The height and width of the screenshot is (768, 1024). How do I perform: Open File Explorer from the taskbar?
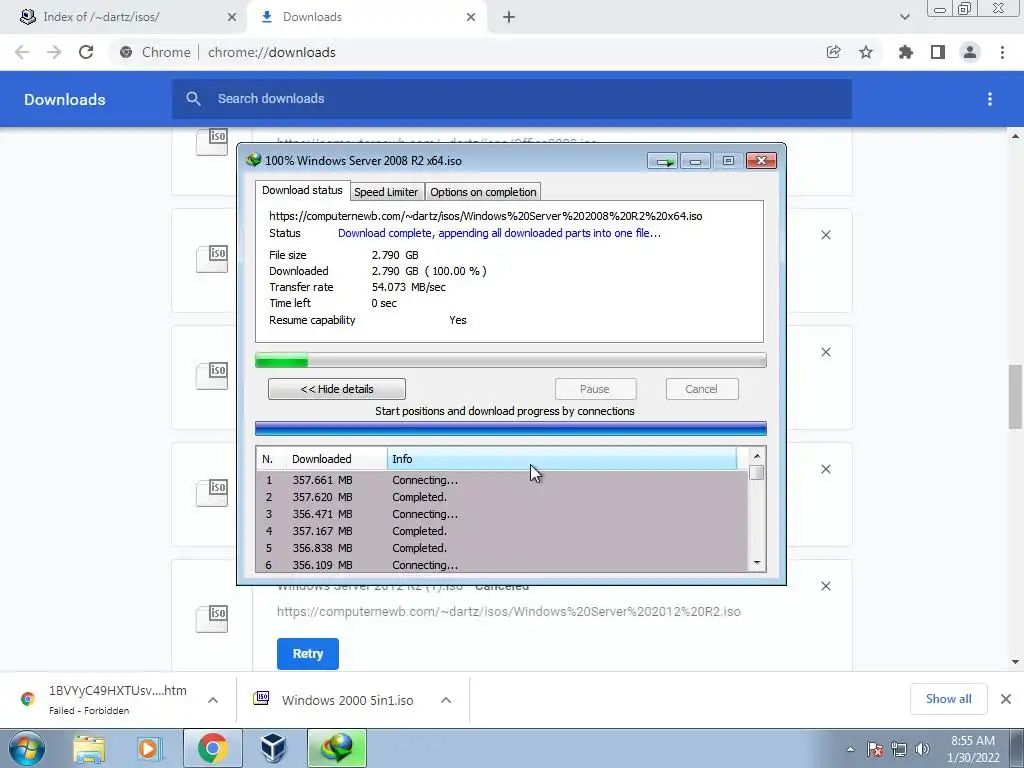[x=89, y=748]
